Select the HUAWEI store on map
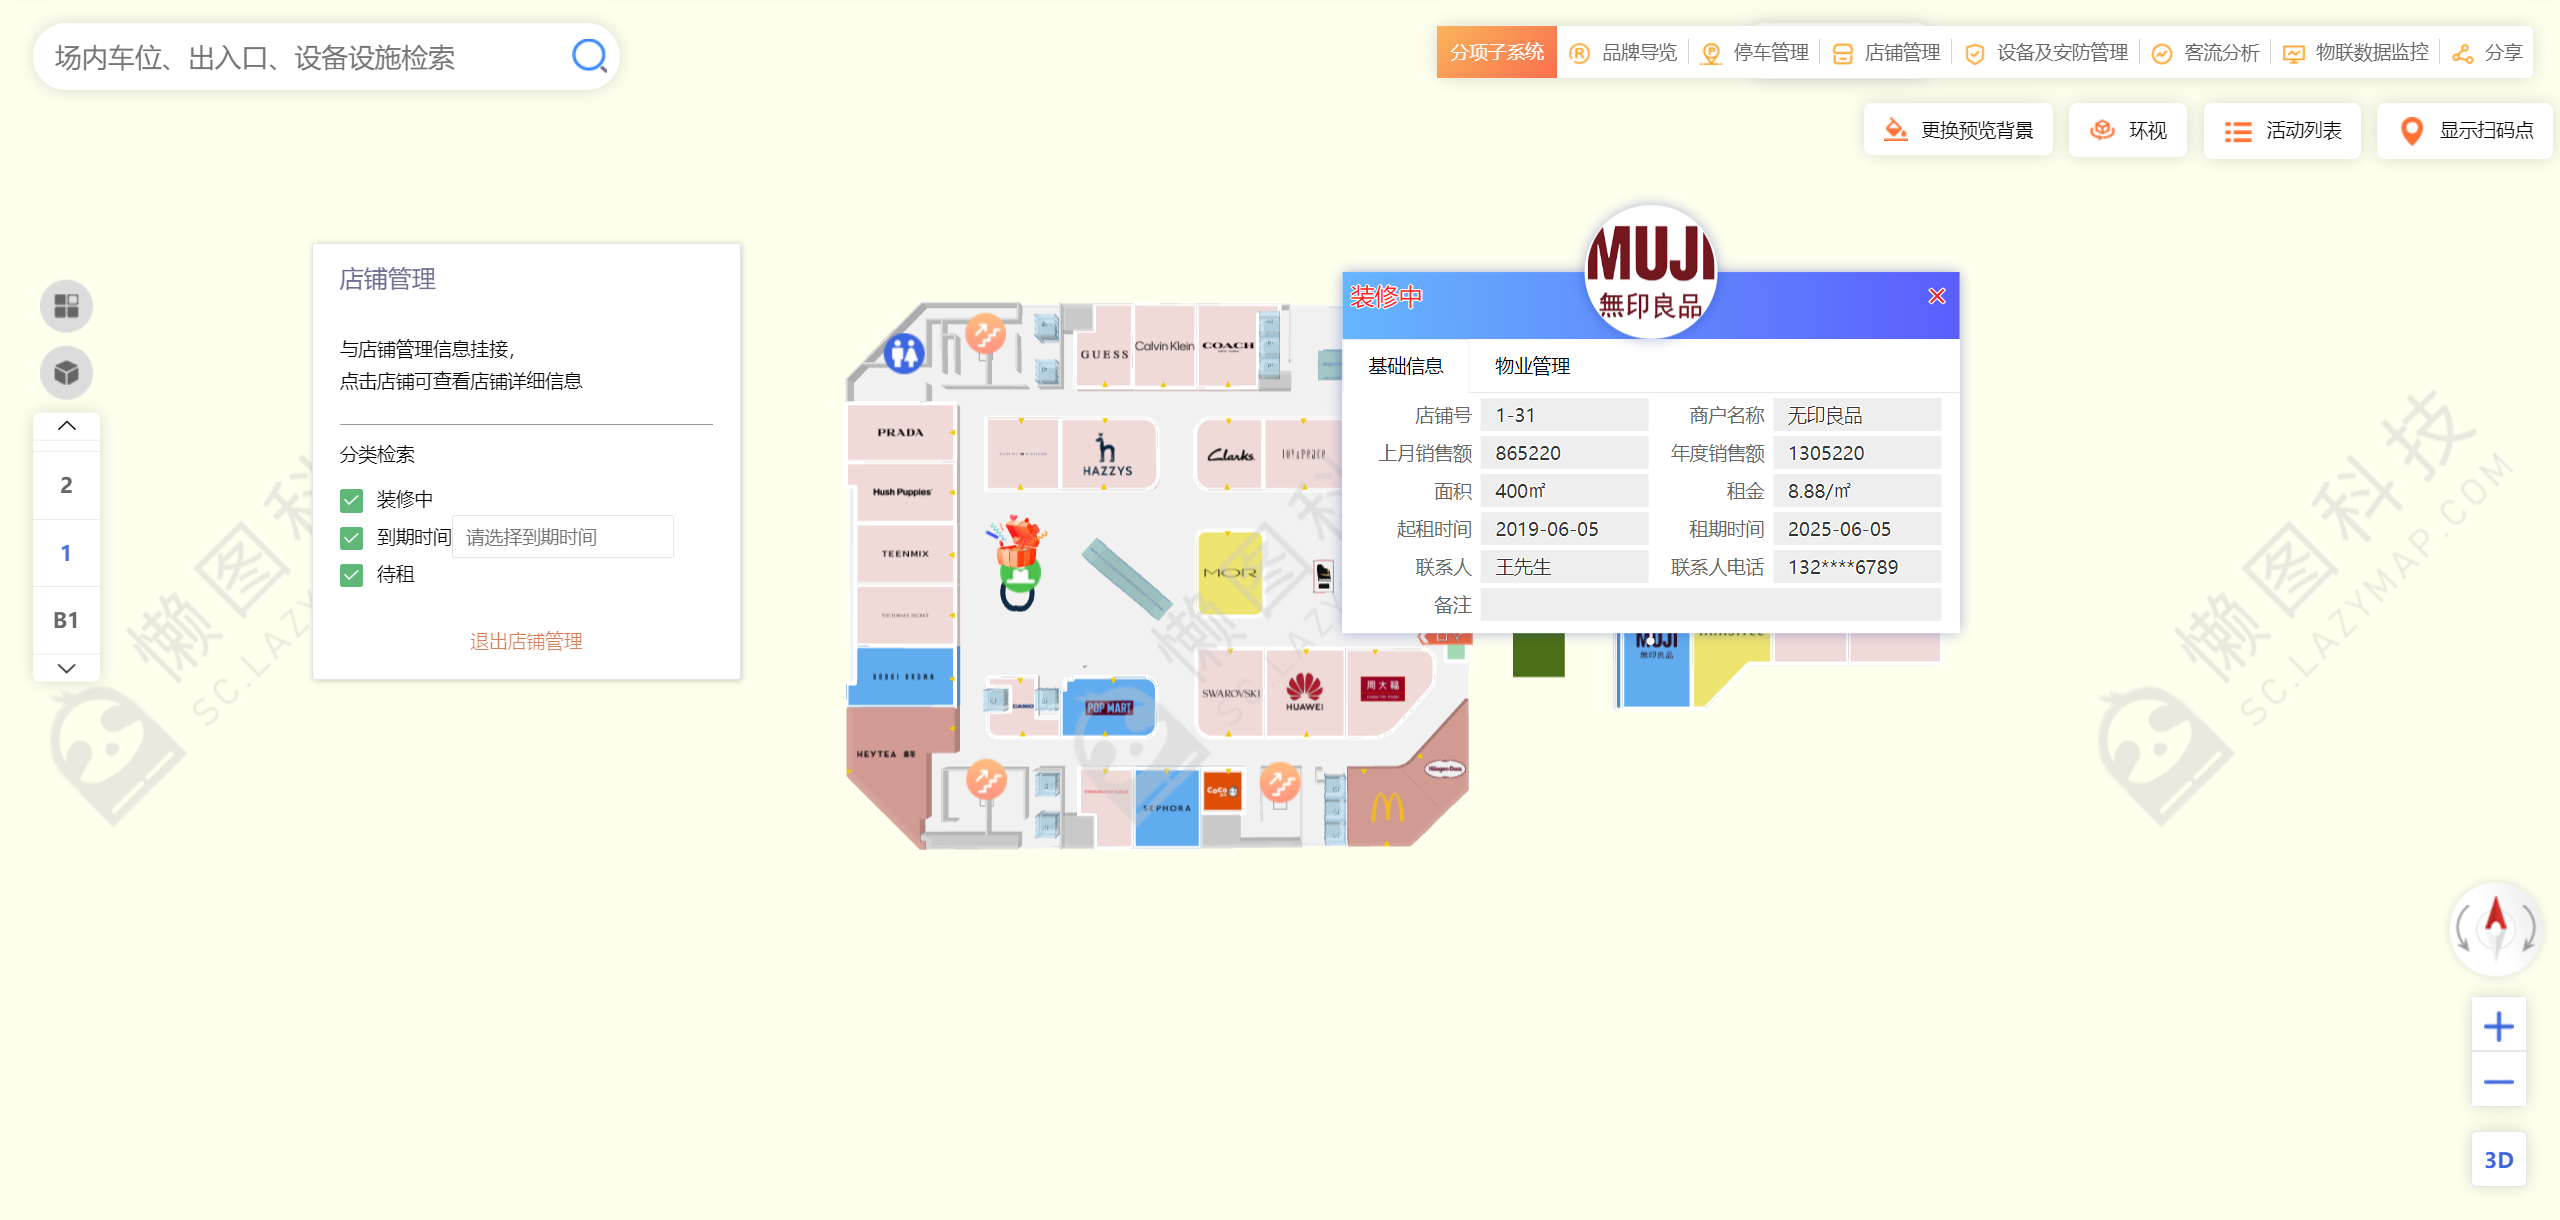Image resolution: width=2560 pixels, height=1220 pixels. pos(1304,692)
